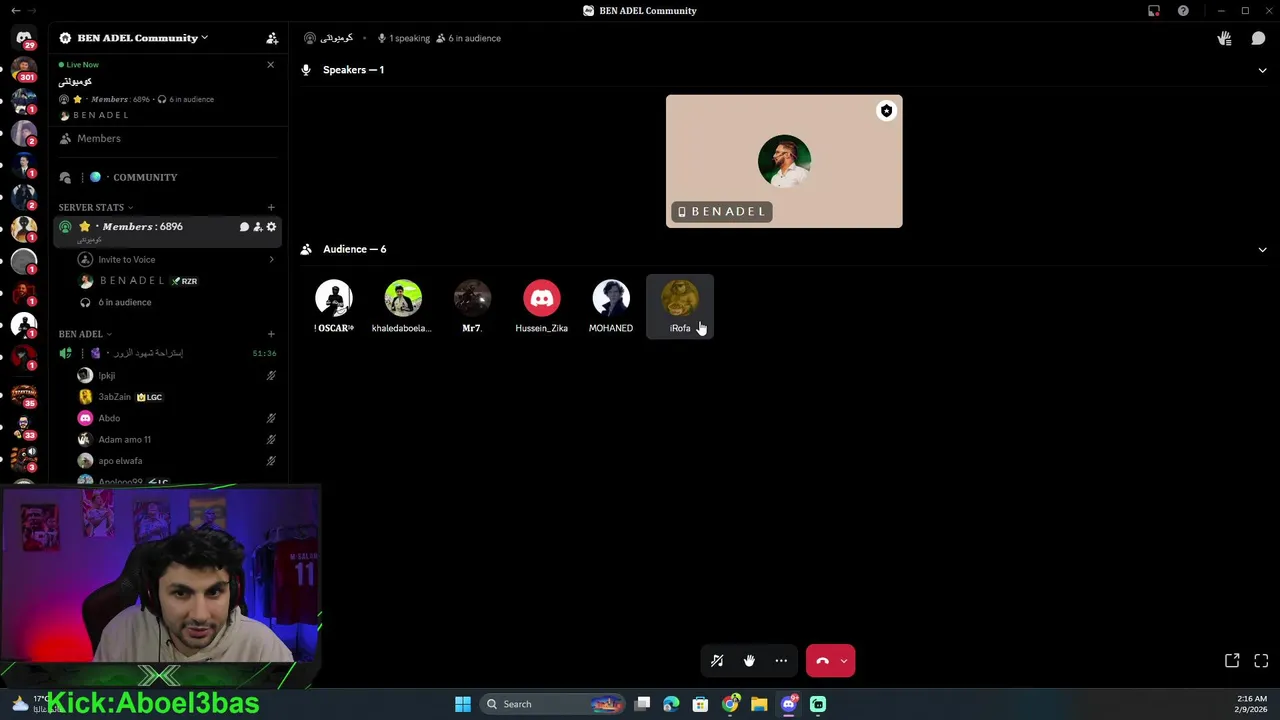Image resolution: width=1280 pixels, height=720 pixels.
Task: Click the moderator badge on speaker tile
Action: pyautogui.click(x=886, y=111)
